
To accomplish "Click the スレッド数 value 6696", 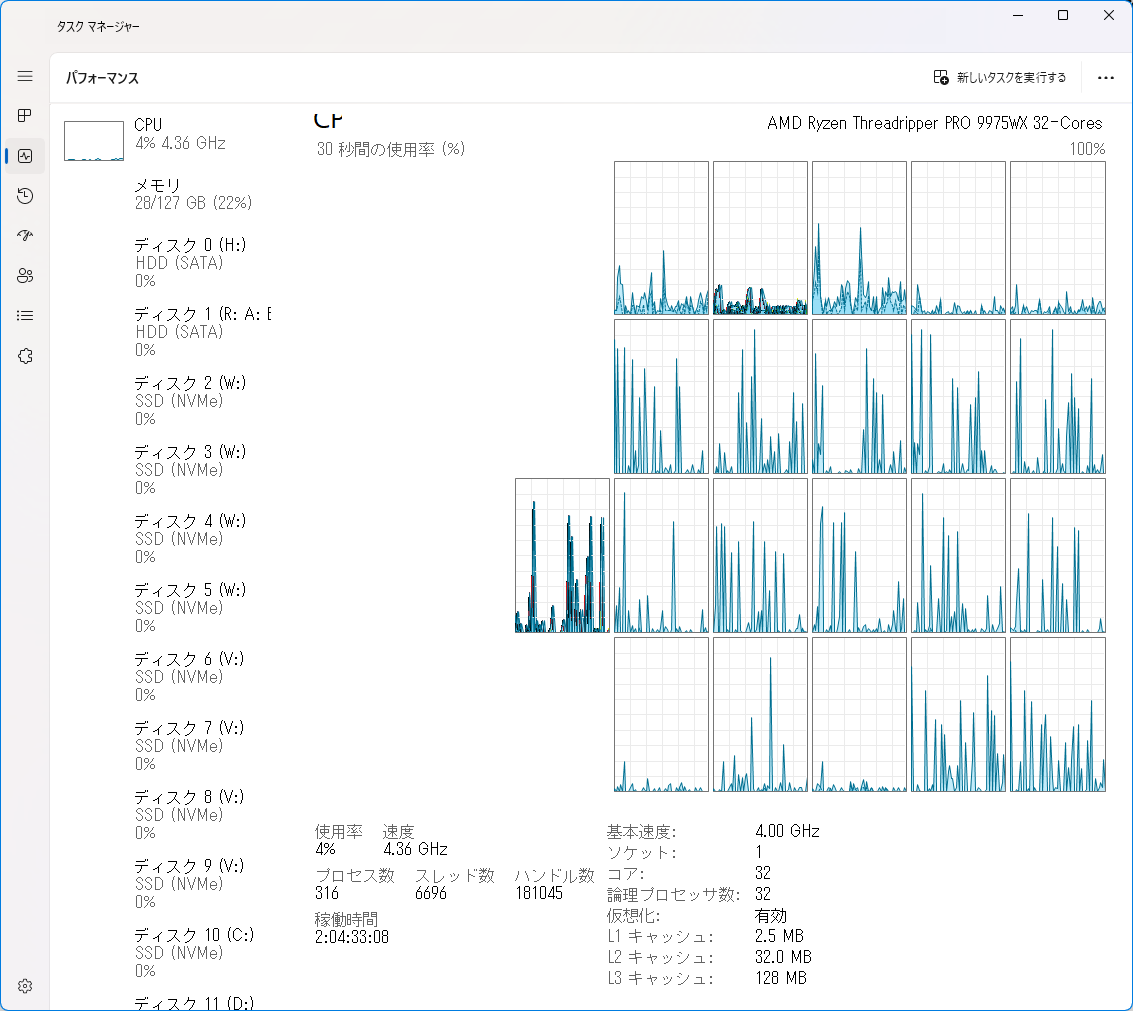I will coord(431,893).
